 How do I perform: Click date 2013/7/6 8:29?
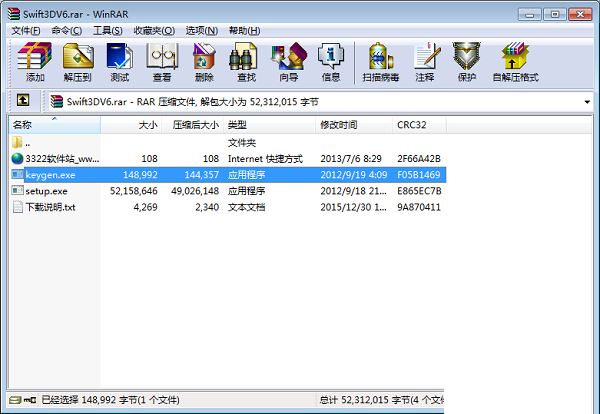click(351, 158)
